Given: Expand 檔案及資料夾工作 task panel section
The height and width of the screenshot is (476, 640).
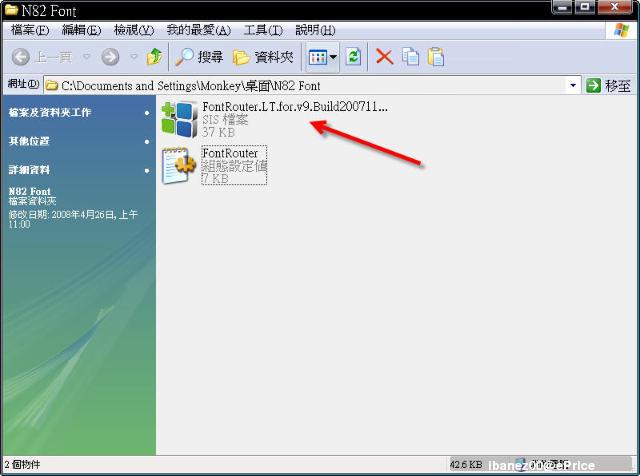Looking at the screenshot, I should [79, 112].
